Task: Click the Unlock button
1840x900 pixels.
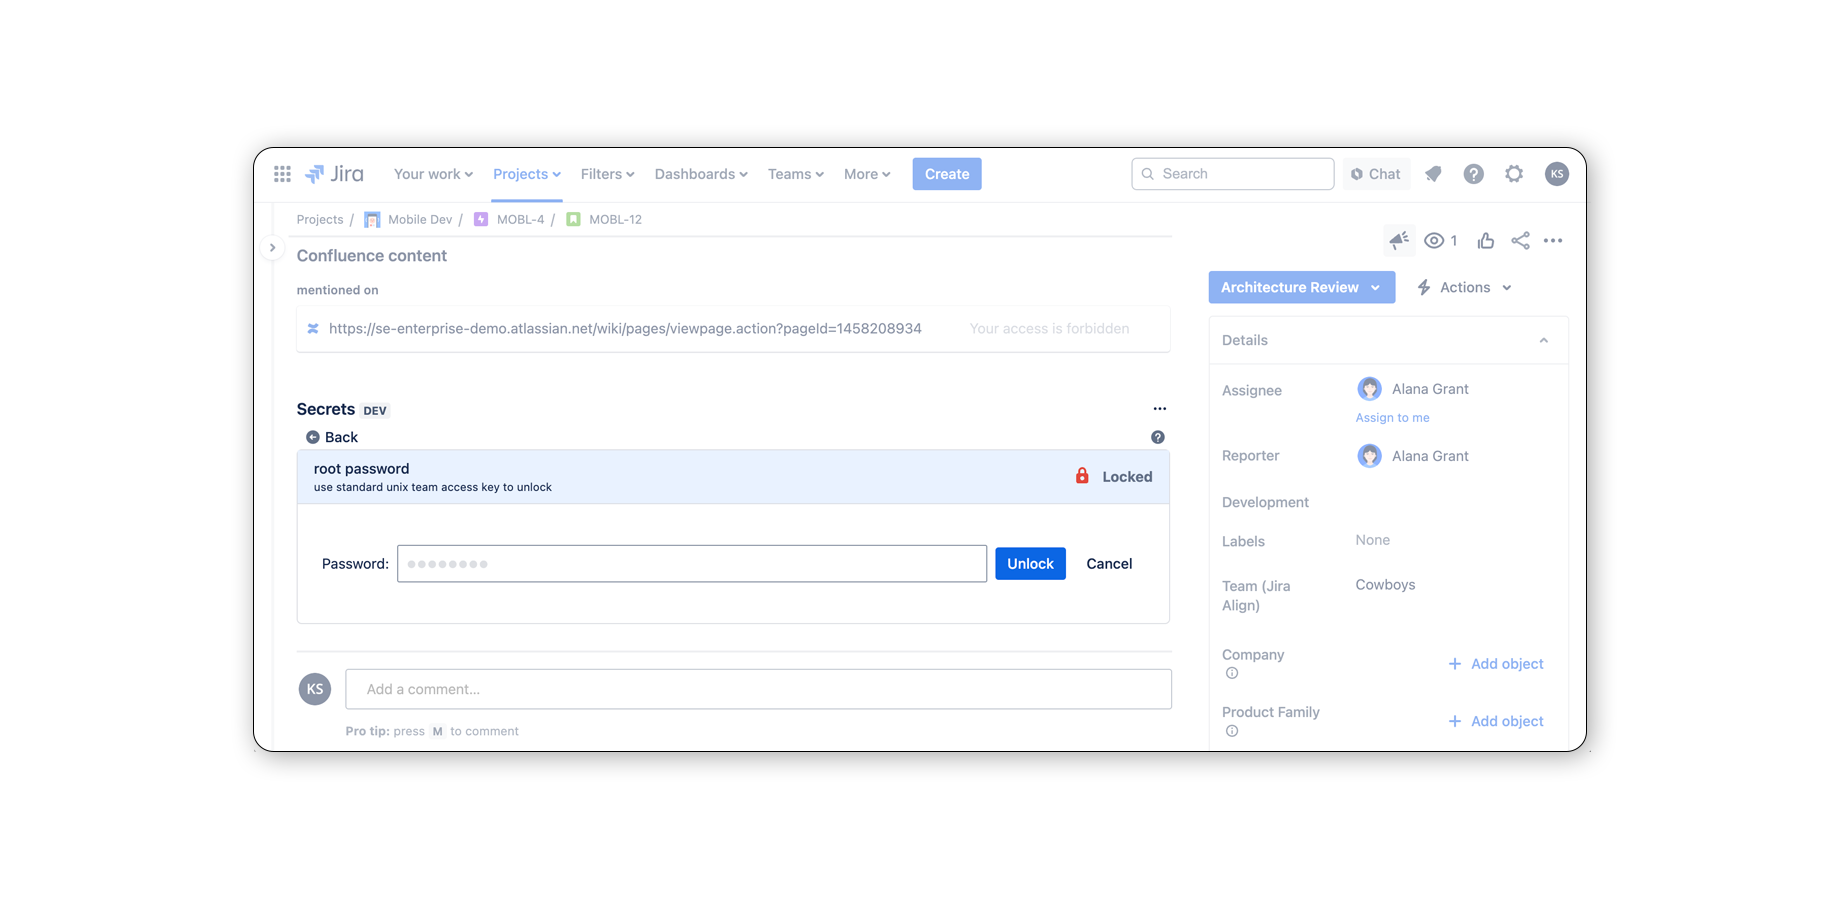Action: coord(1030,564)
